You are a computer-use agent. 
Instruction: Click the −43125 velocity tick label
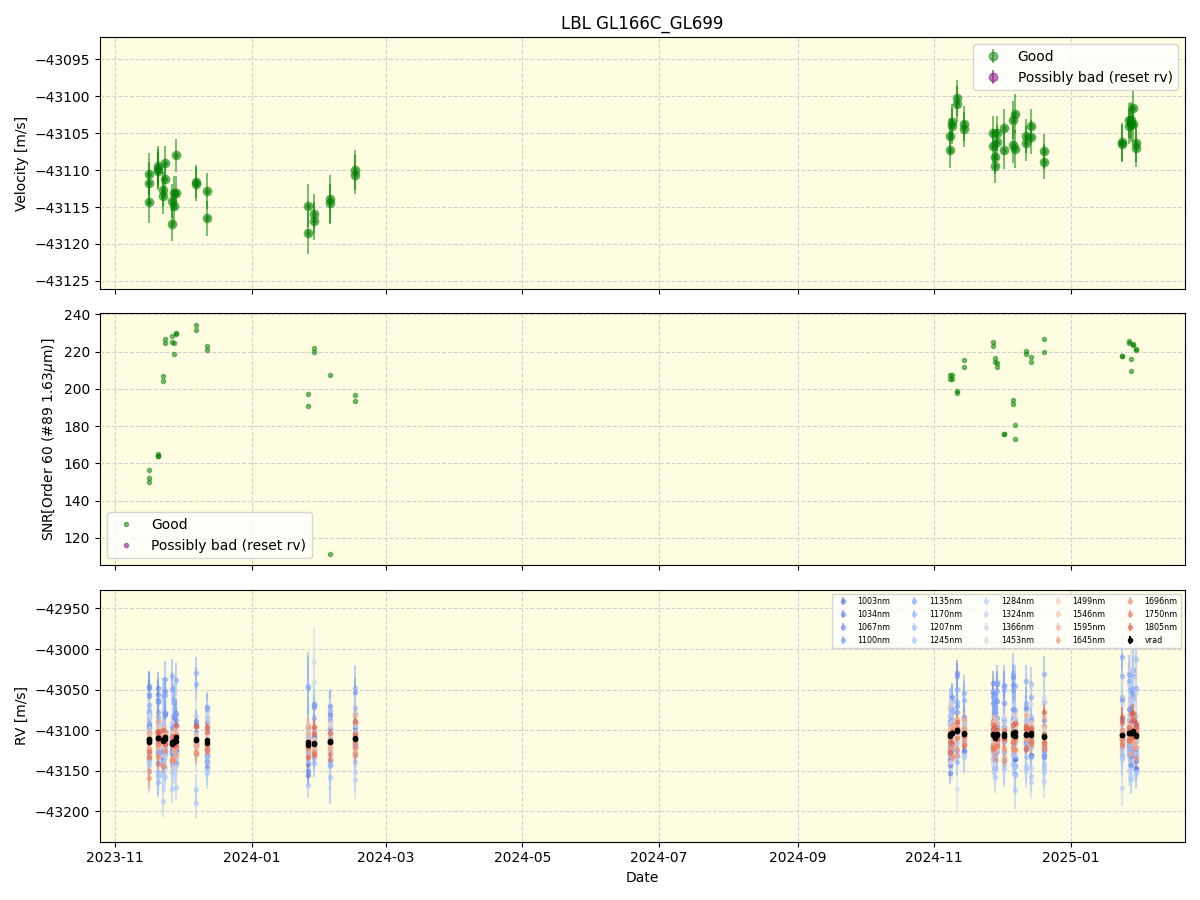[64, 281]
